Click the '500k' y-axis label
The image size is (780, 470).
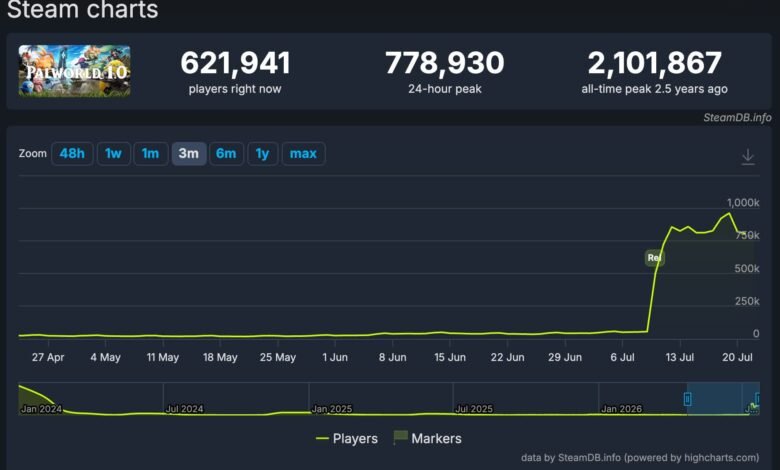(x=747, y=269)
